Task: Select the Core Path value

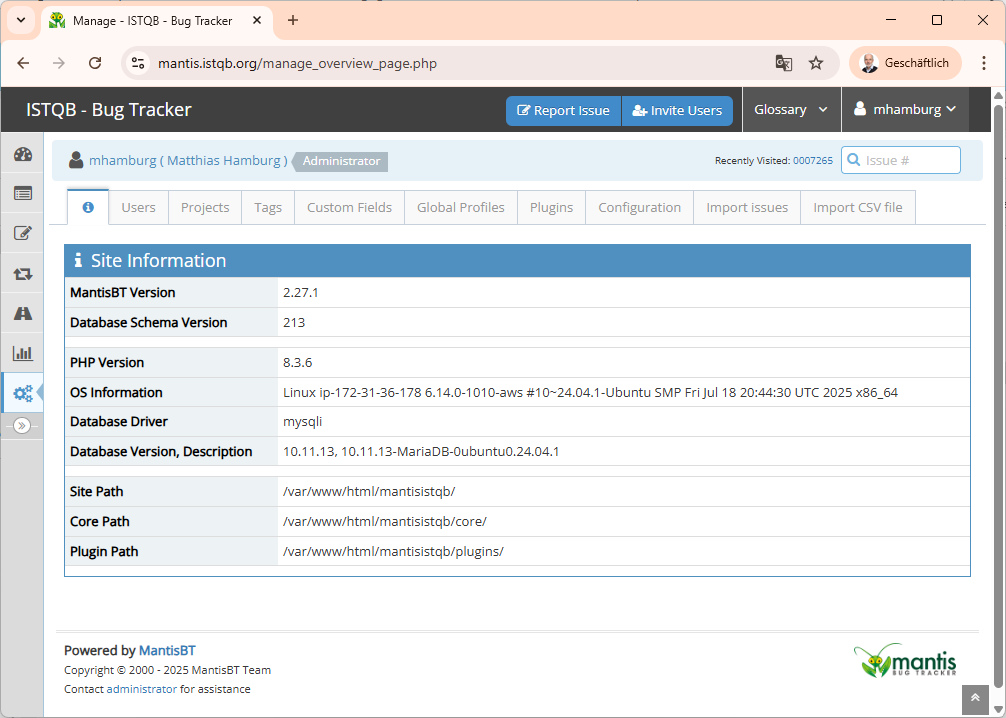Action: pyautogui.click(x=385, y=522)
